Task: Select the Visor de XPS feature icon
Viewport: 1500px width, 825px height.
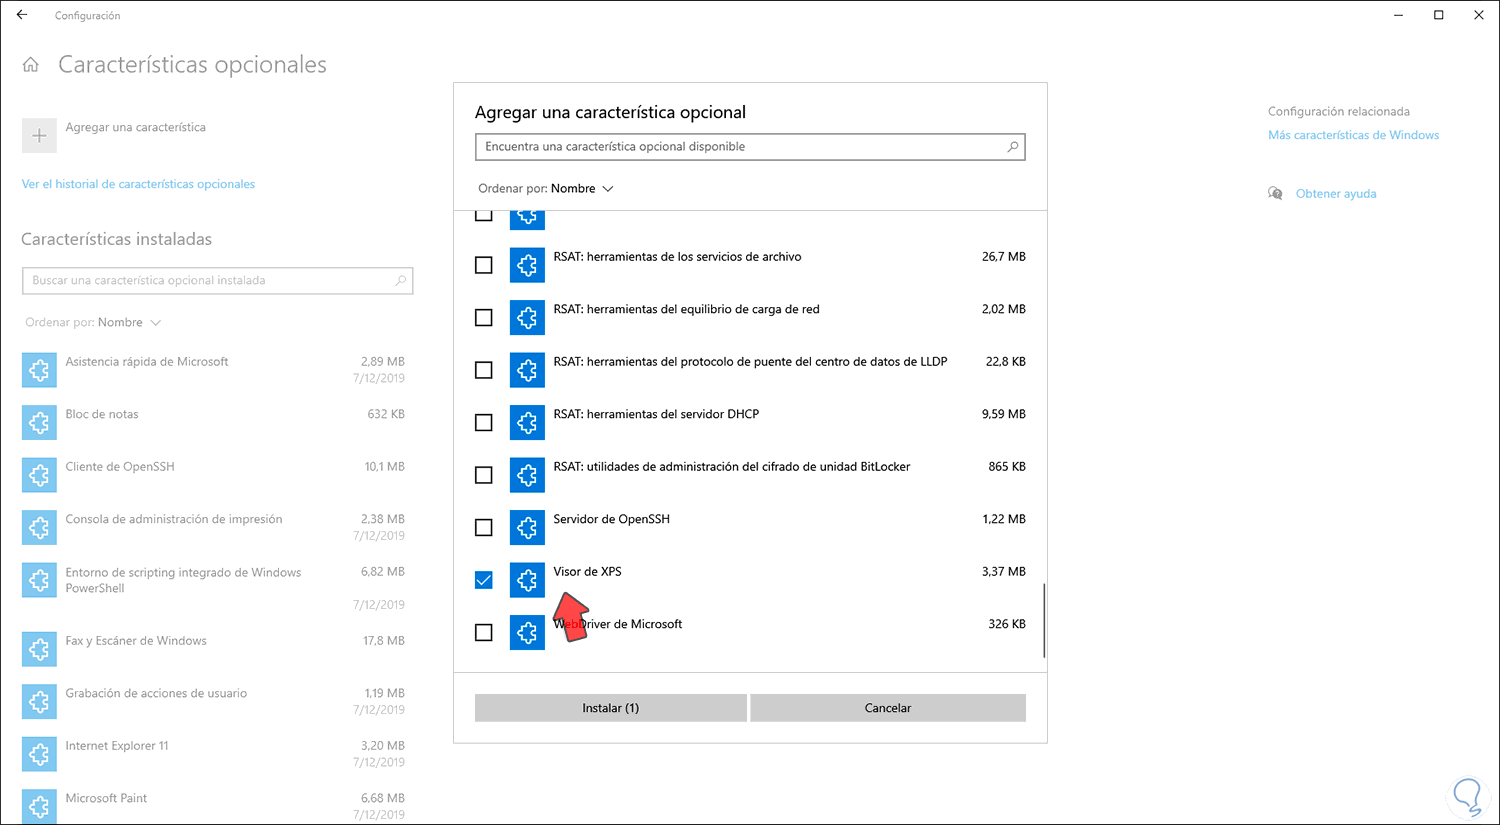Action: click(x=527, y=580)
